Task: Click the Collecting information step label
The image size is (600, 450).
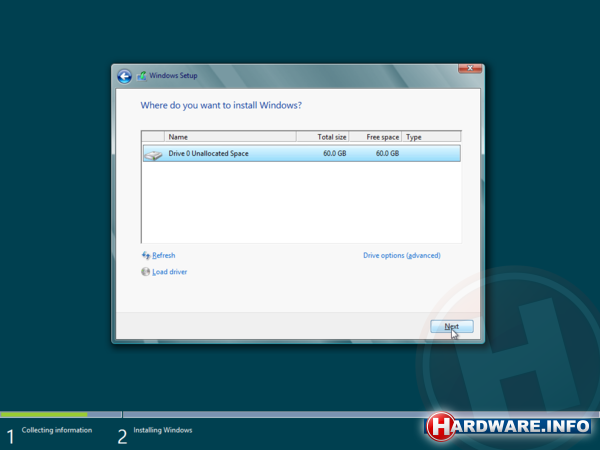Action: coord(57,430)
